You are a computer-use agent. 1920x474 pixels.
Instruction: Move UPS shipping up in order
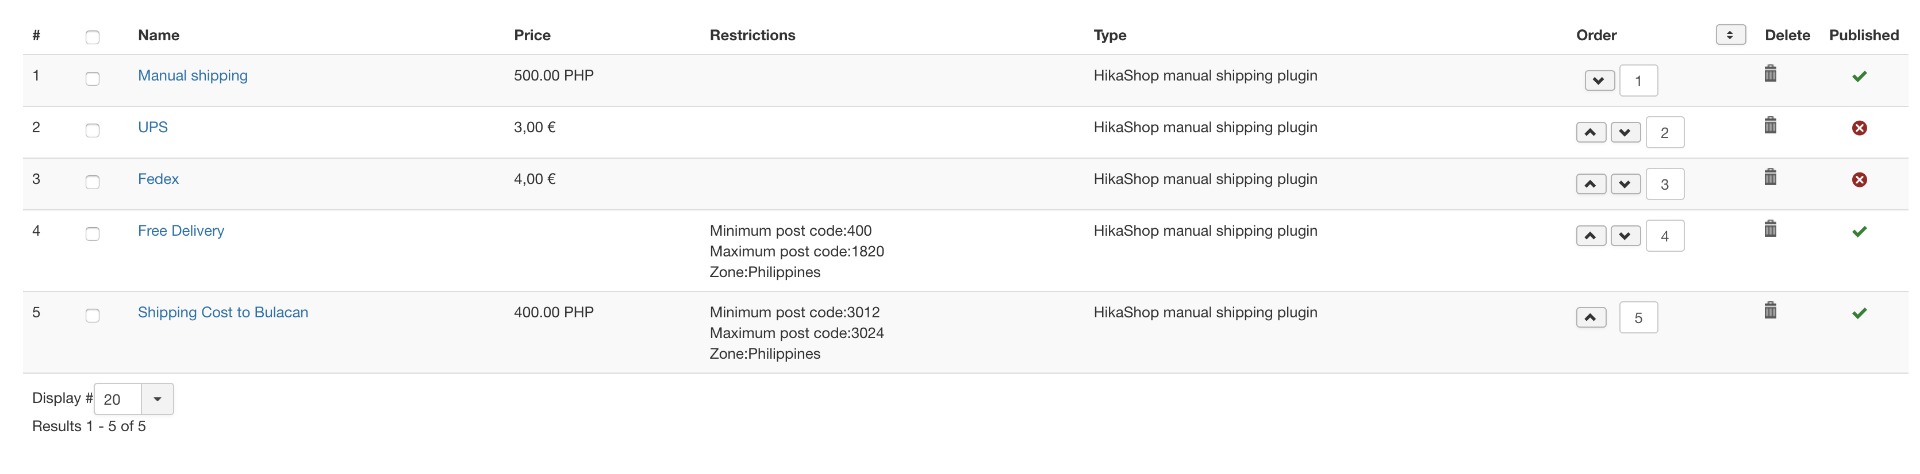1590,133
